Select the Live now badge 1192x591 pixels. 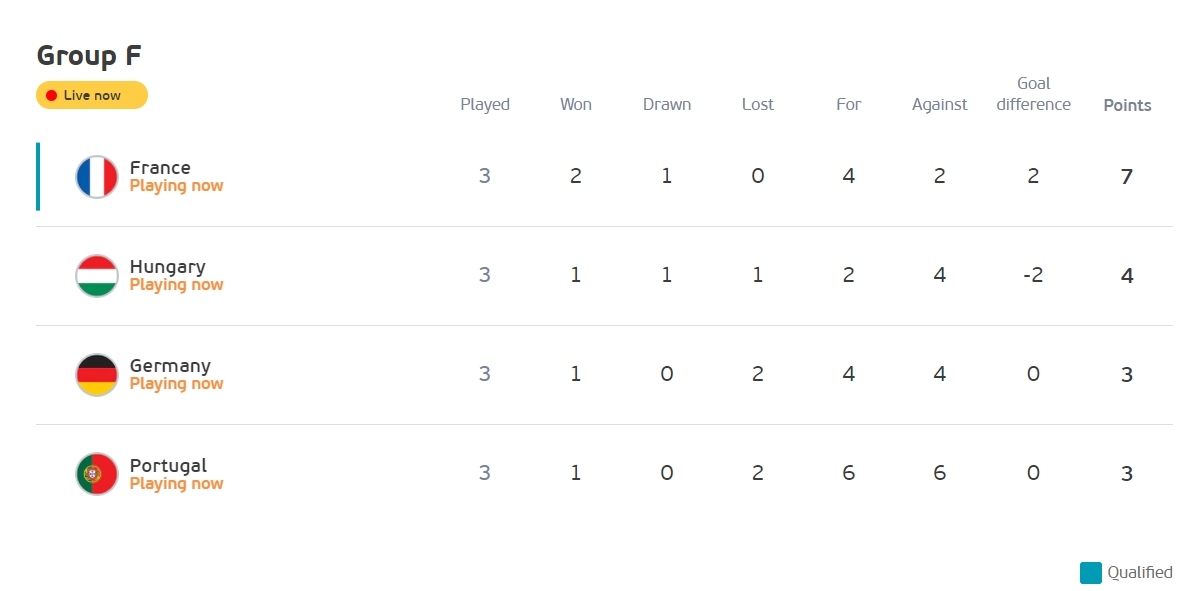pyautogui.click(x=91, y=95)
